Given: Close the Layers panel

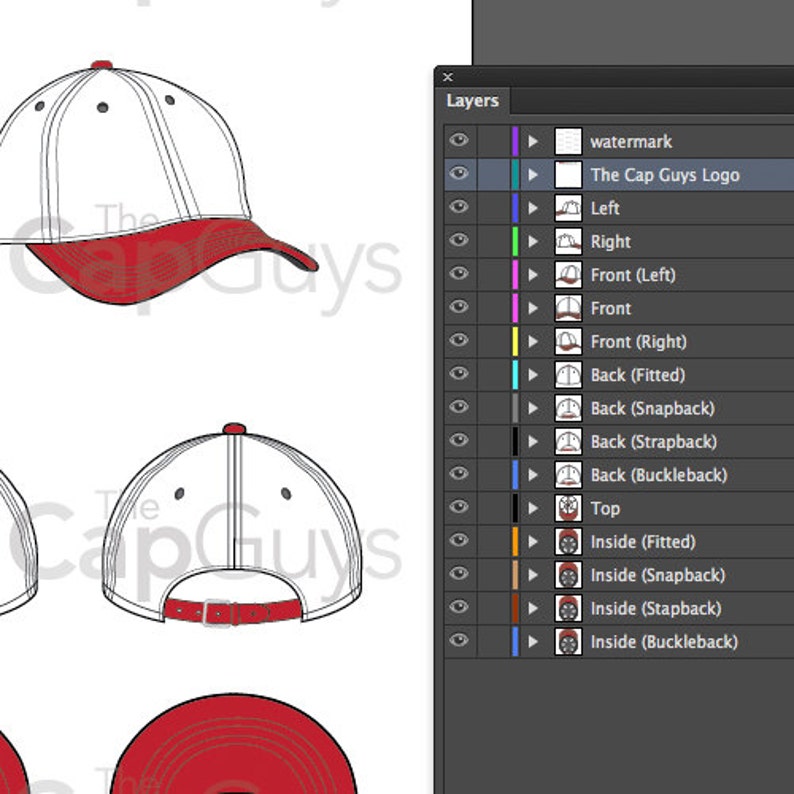Looking at the screenshot, I should click(448, 77).
